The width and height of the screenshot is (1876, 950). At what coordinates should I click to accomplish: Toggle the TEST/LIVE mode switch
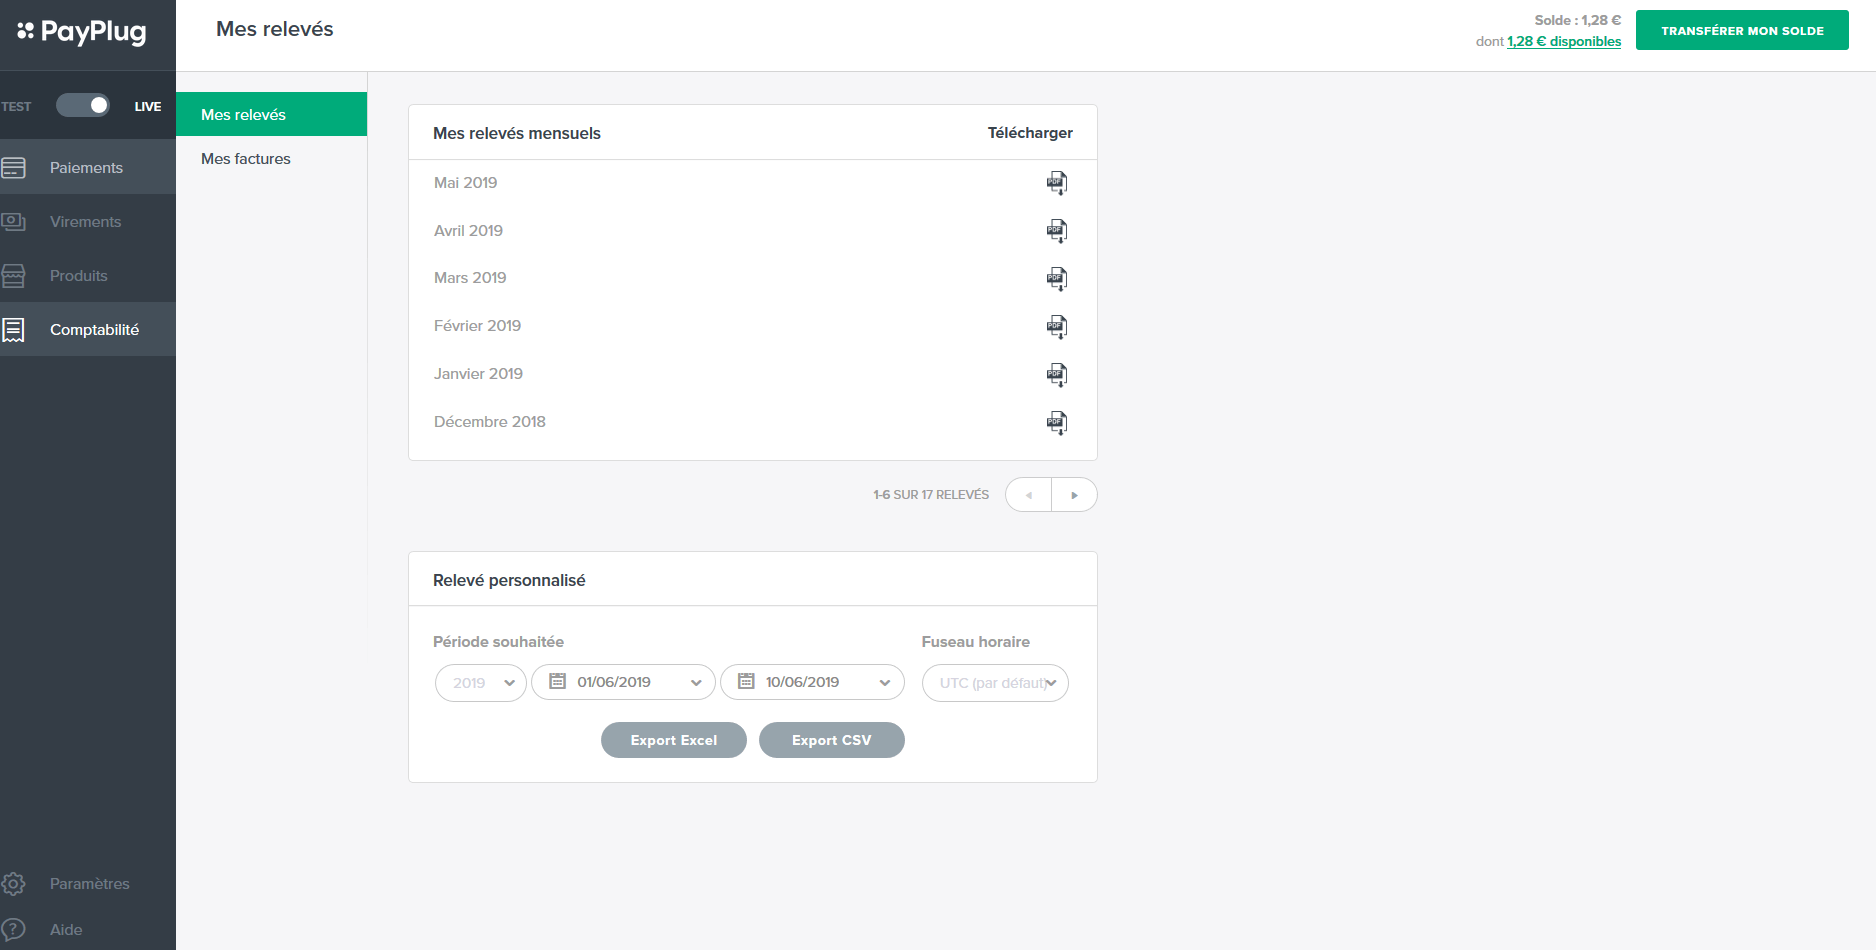[x=83, y=106]
